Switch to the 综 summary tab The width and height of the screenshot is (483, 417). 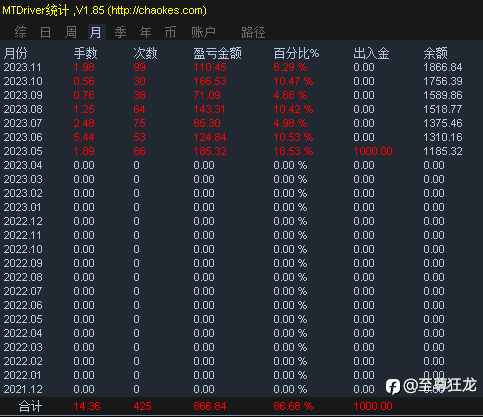[20, 32]
